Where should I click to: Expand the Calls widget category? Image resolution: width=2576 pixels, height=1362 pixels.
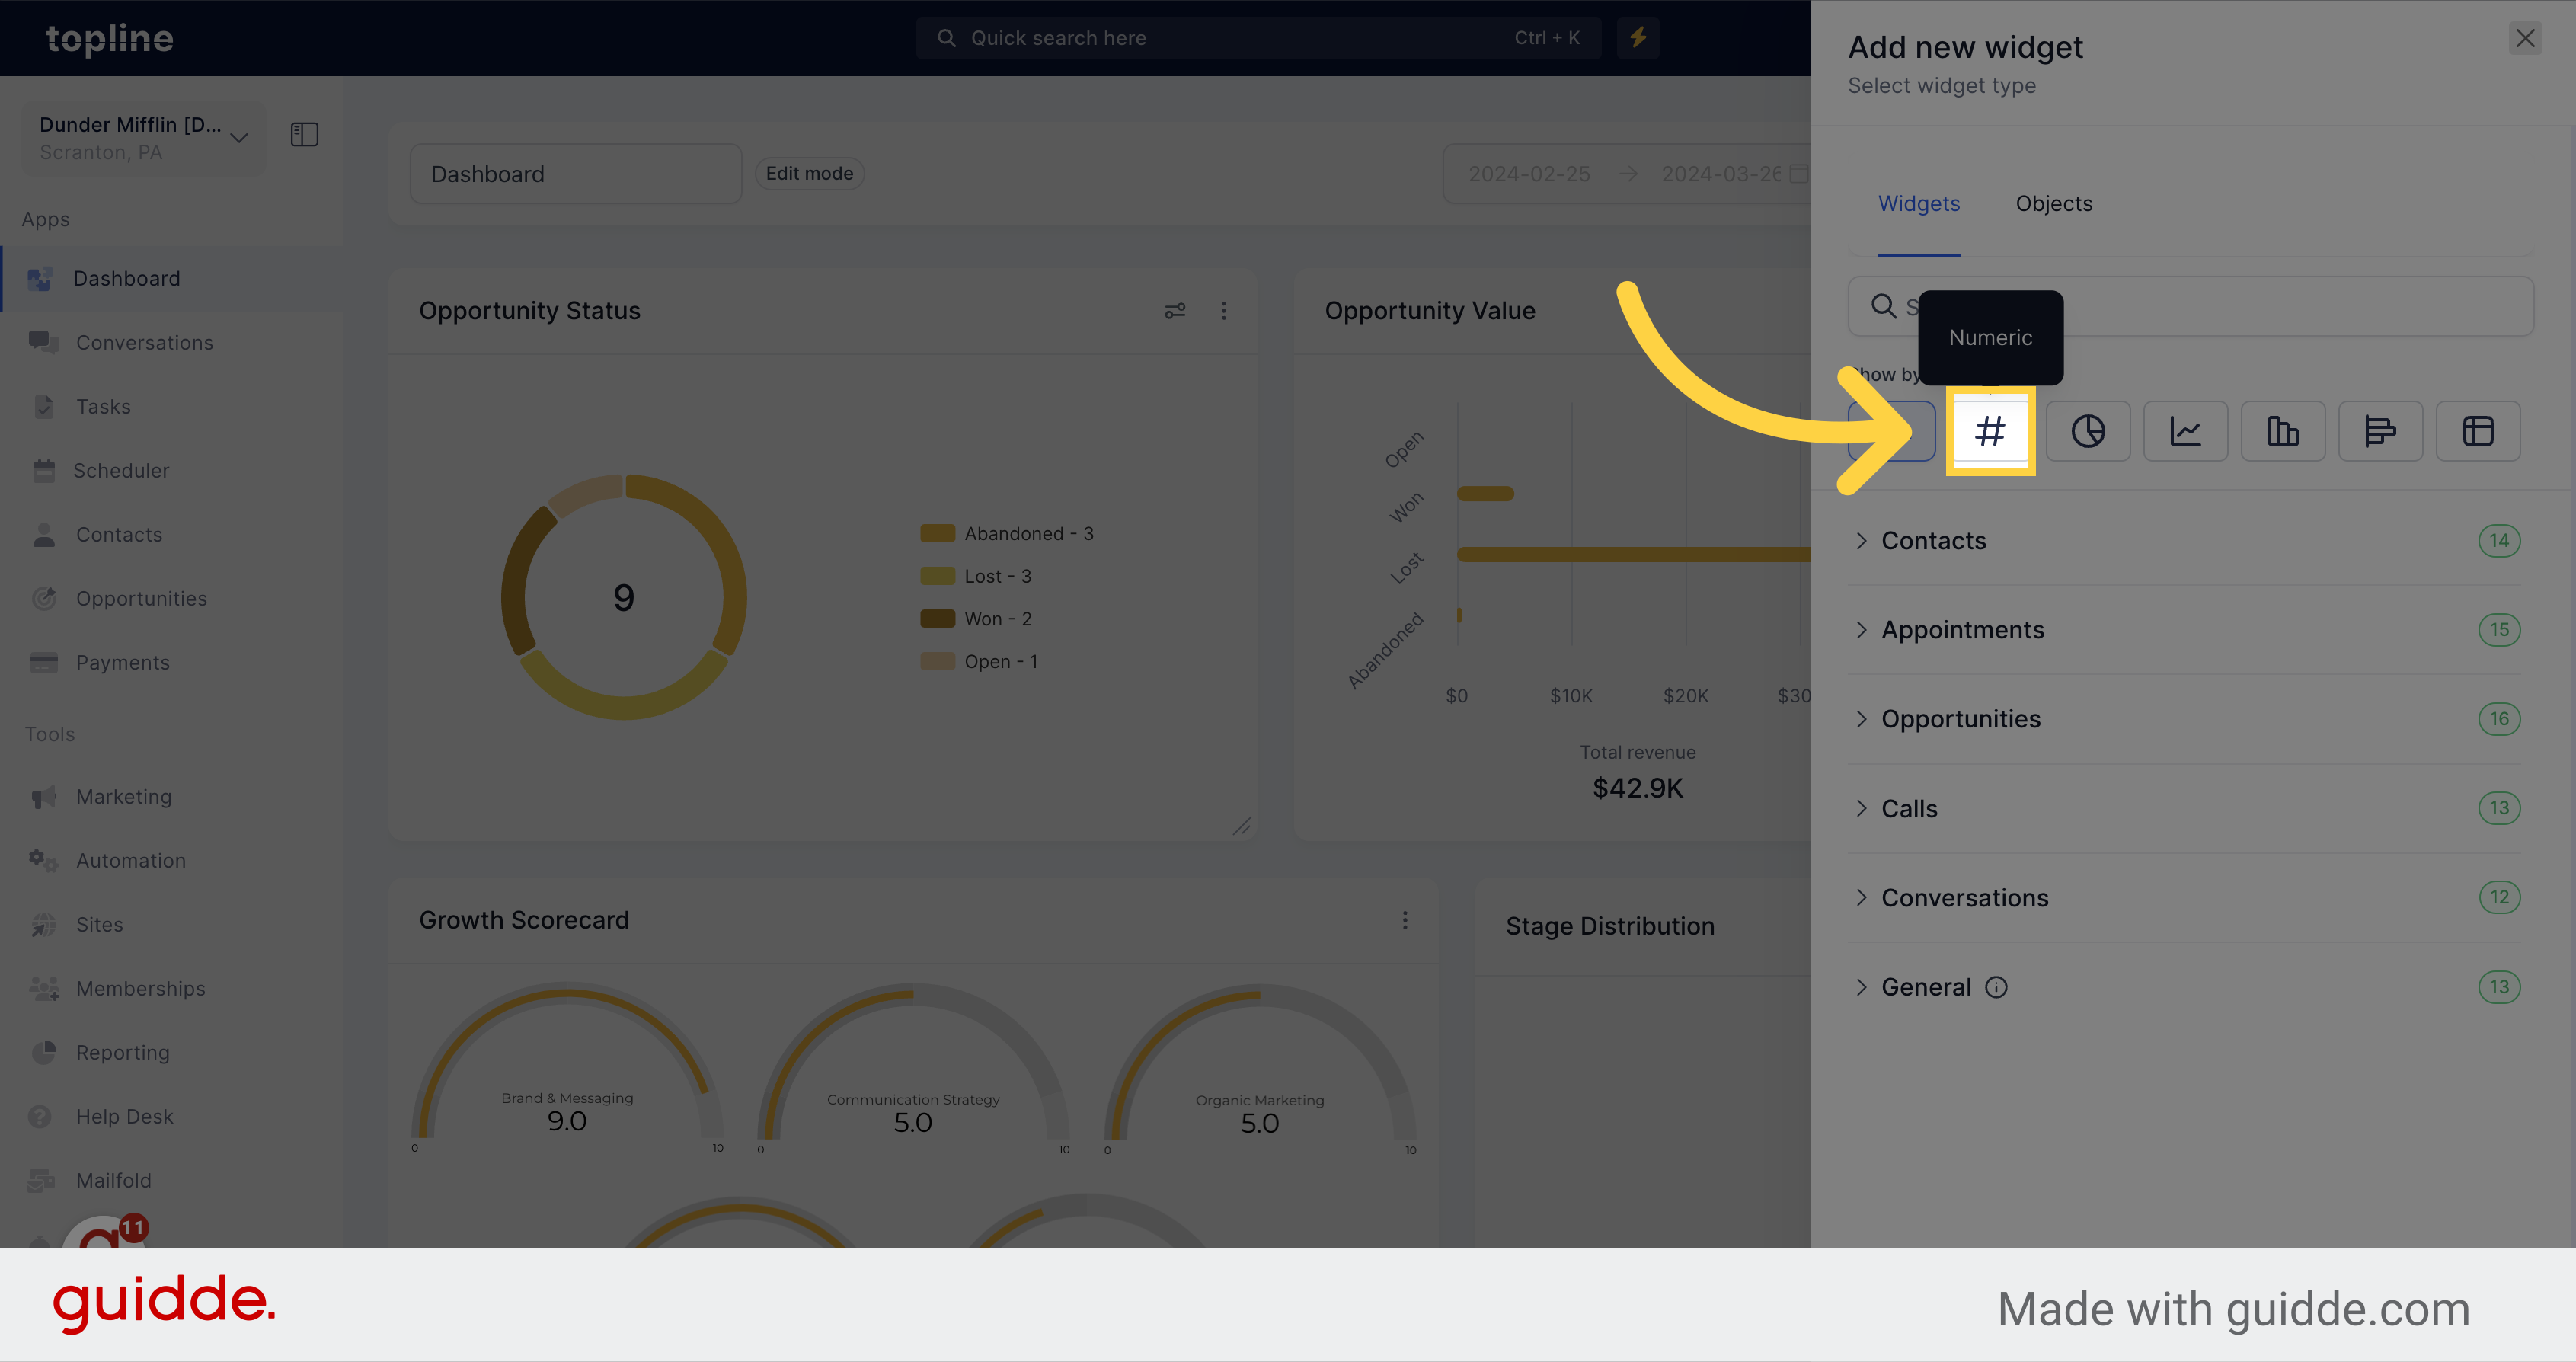pyautogui.click(x=2185, y=808)
